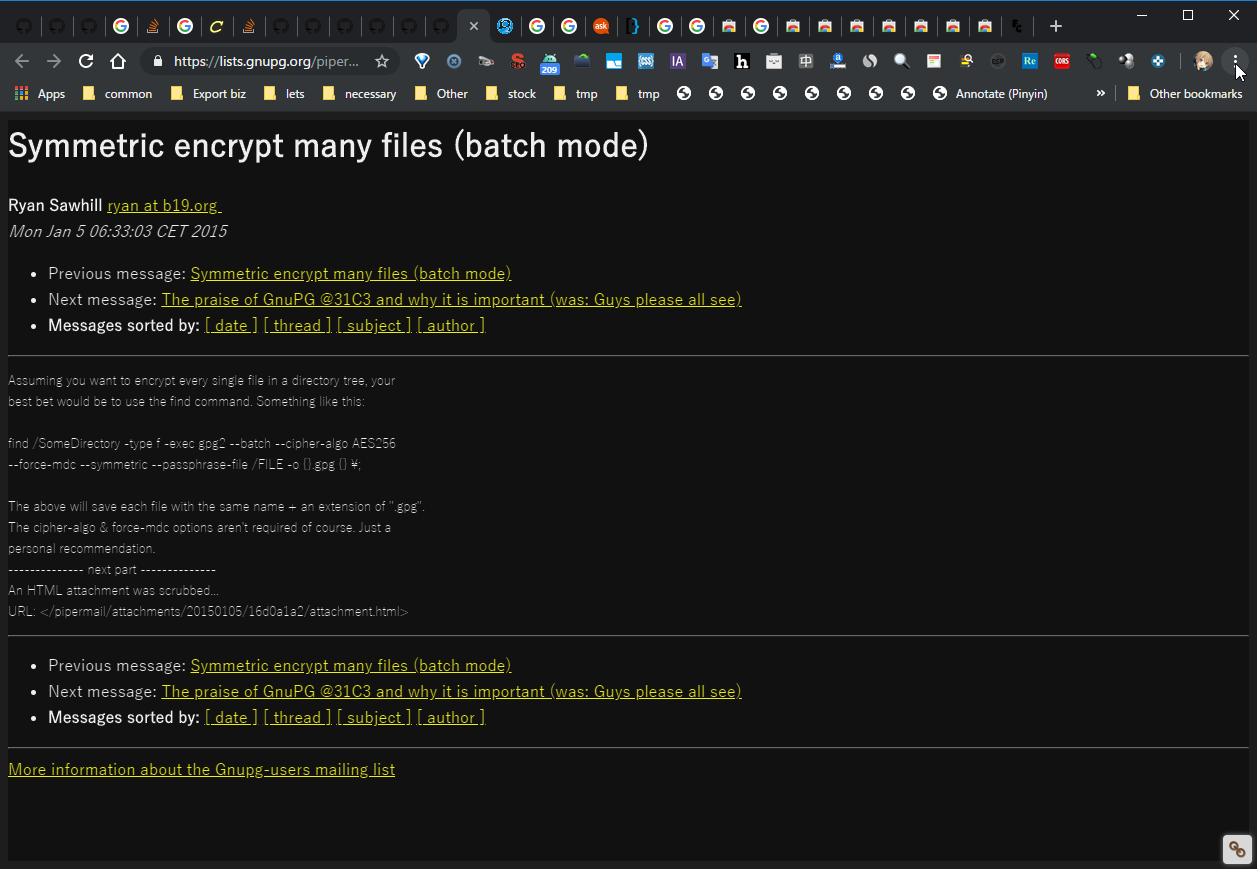
Task: Open the Chrome three-dot menu
Action: coord(1236,61)
